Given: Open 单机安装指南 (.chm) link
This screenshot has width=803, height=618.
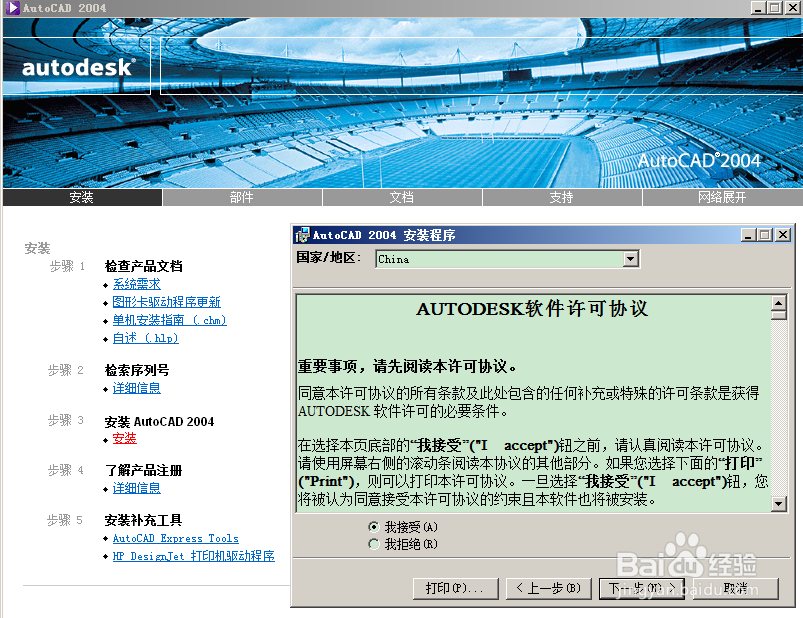Looking at the screenshot, I should pos(170,320).
